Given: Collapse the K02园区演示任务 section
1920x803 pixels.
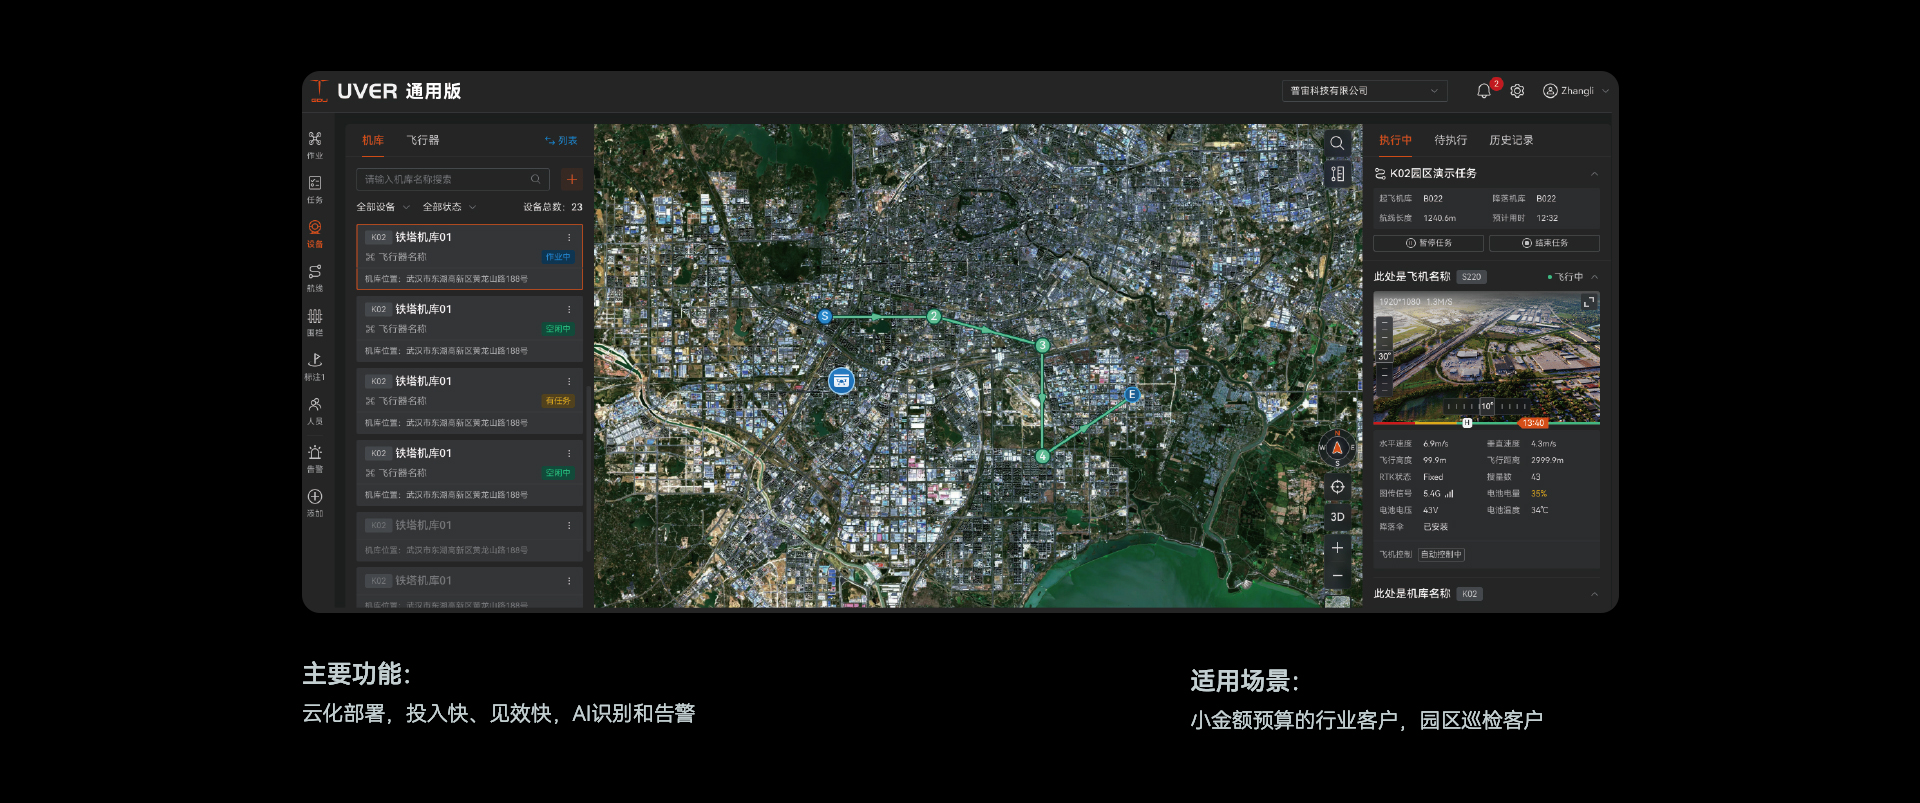Looking at the screenshot, I should pos(1594,174).
